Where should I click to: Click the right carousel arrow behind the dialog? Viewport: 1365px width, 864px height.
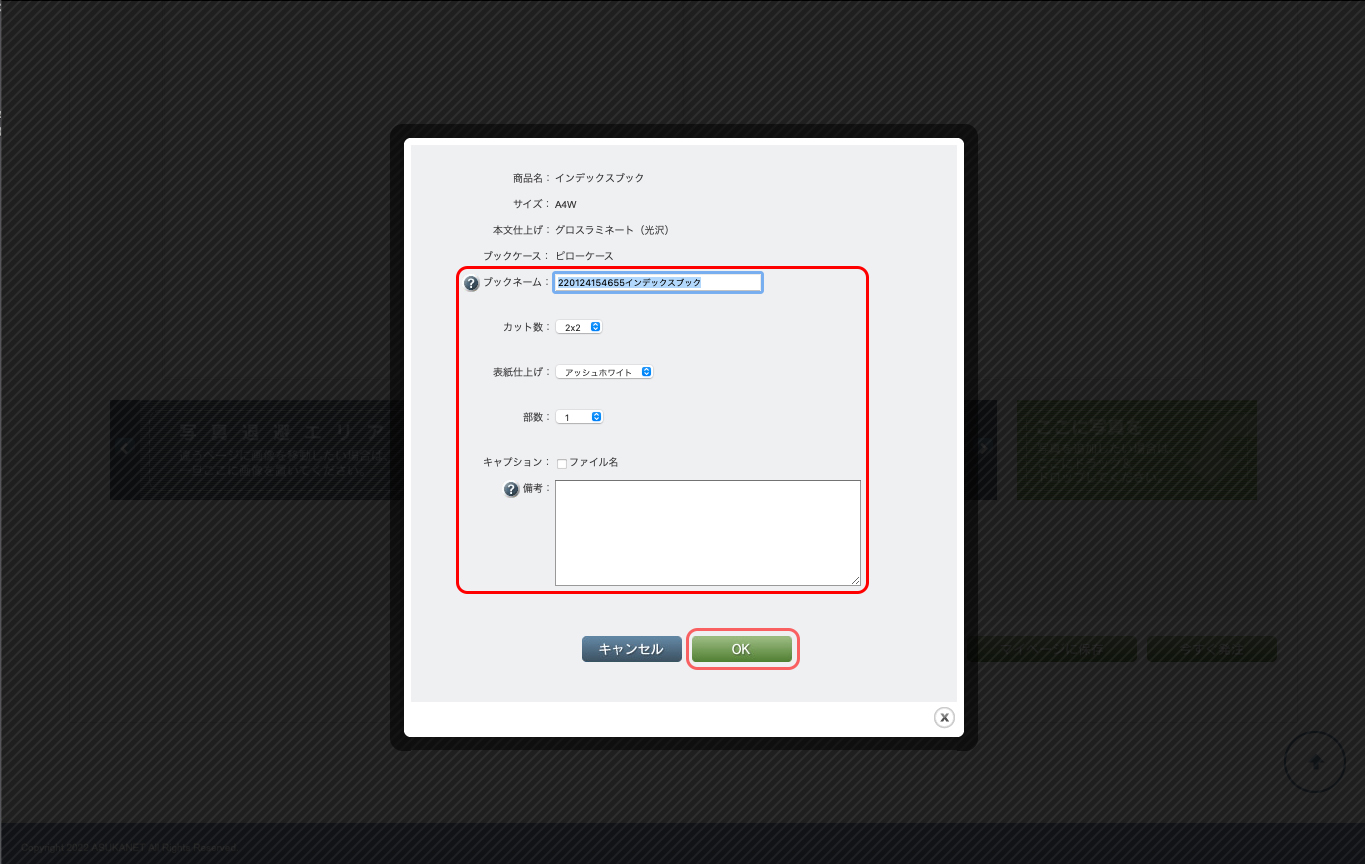[985, 449]
